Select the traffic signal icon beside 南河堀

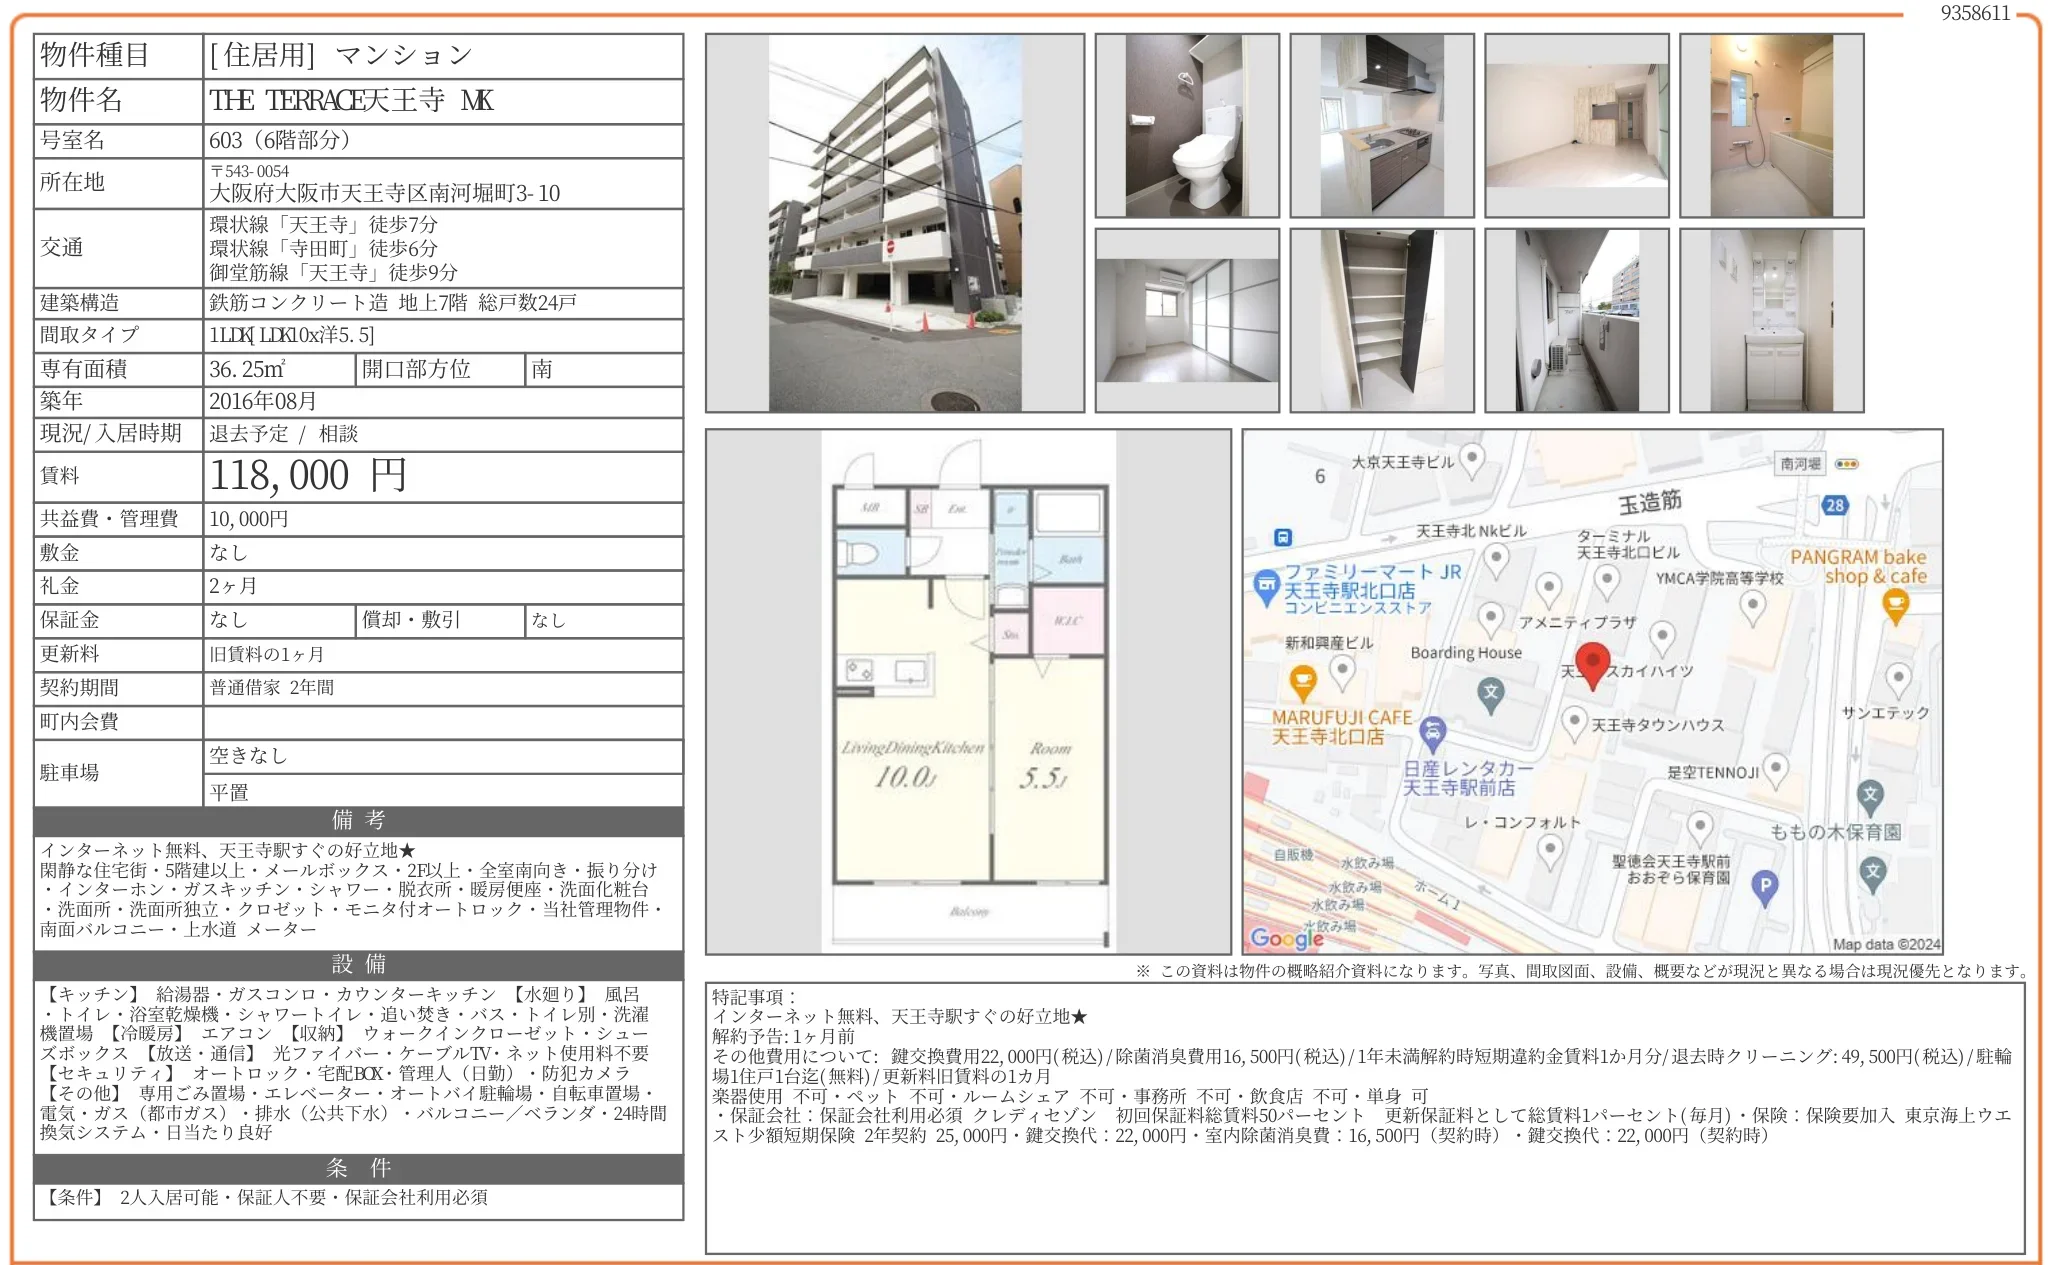coord(1847,463)
